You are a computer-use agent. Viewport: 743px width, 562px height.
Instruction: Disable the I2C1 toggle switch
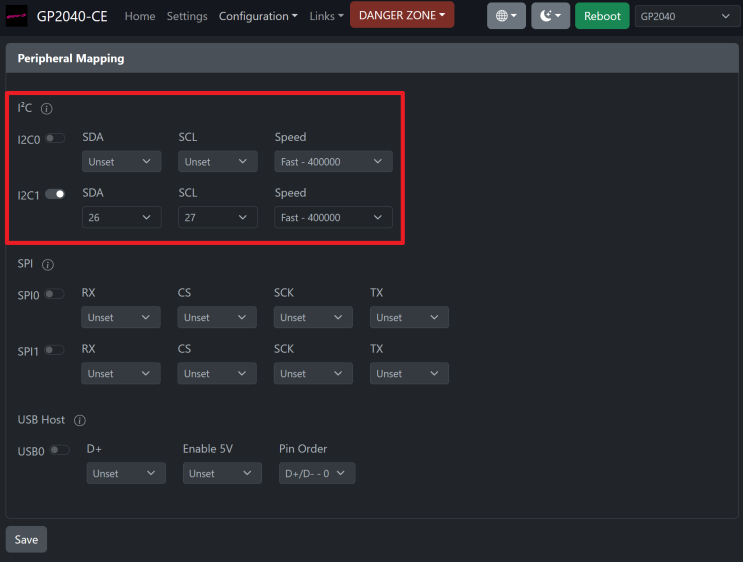tap(55, 194)
